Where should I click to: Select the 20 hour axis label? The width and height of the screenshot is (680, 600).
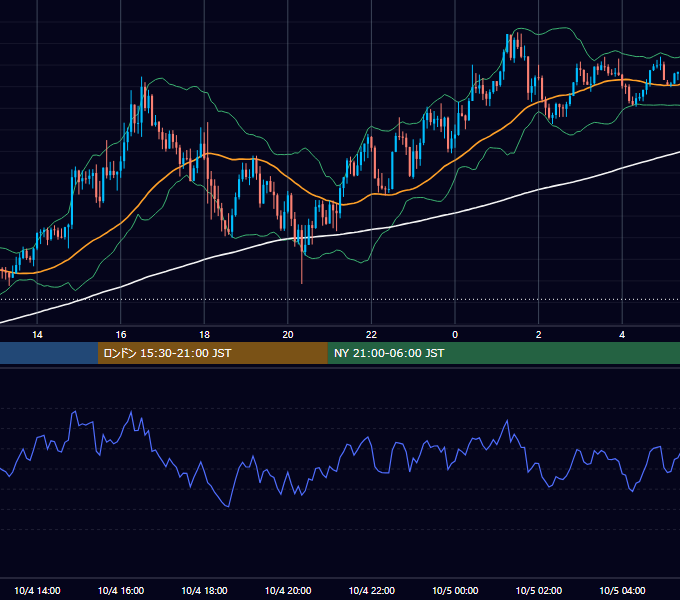coord(288,335)
